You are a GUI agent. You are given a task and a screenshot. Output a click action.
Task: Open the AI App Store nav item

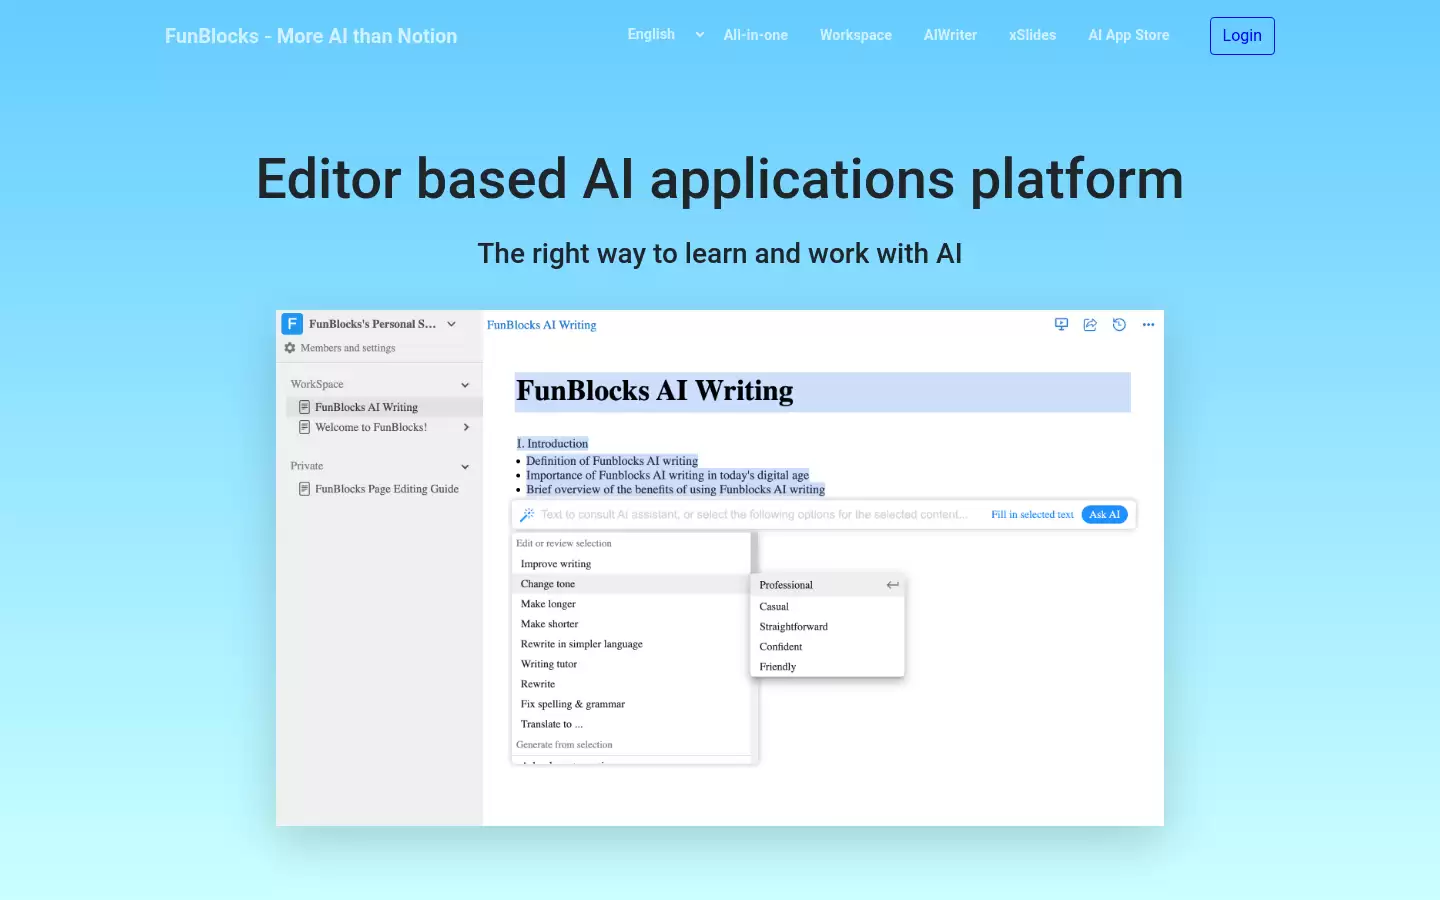point(1128,35)
